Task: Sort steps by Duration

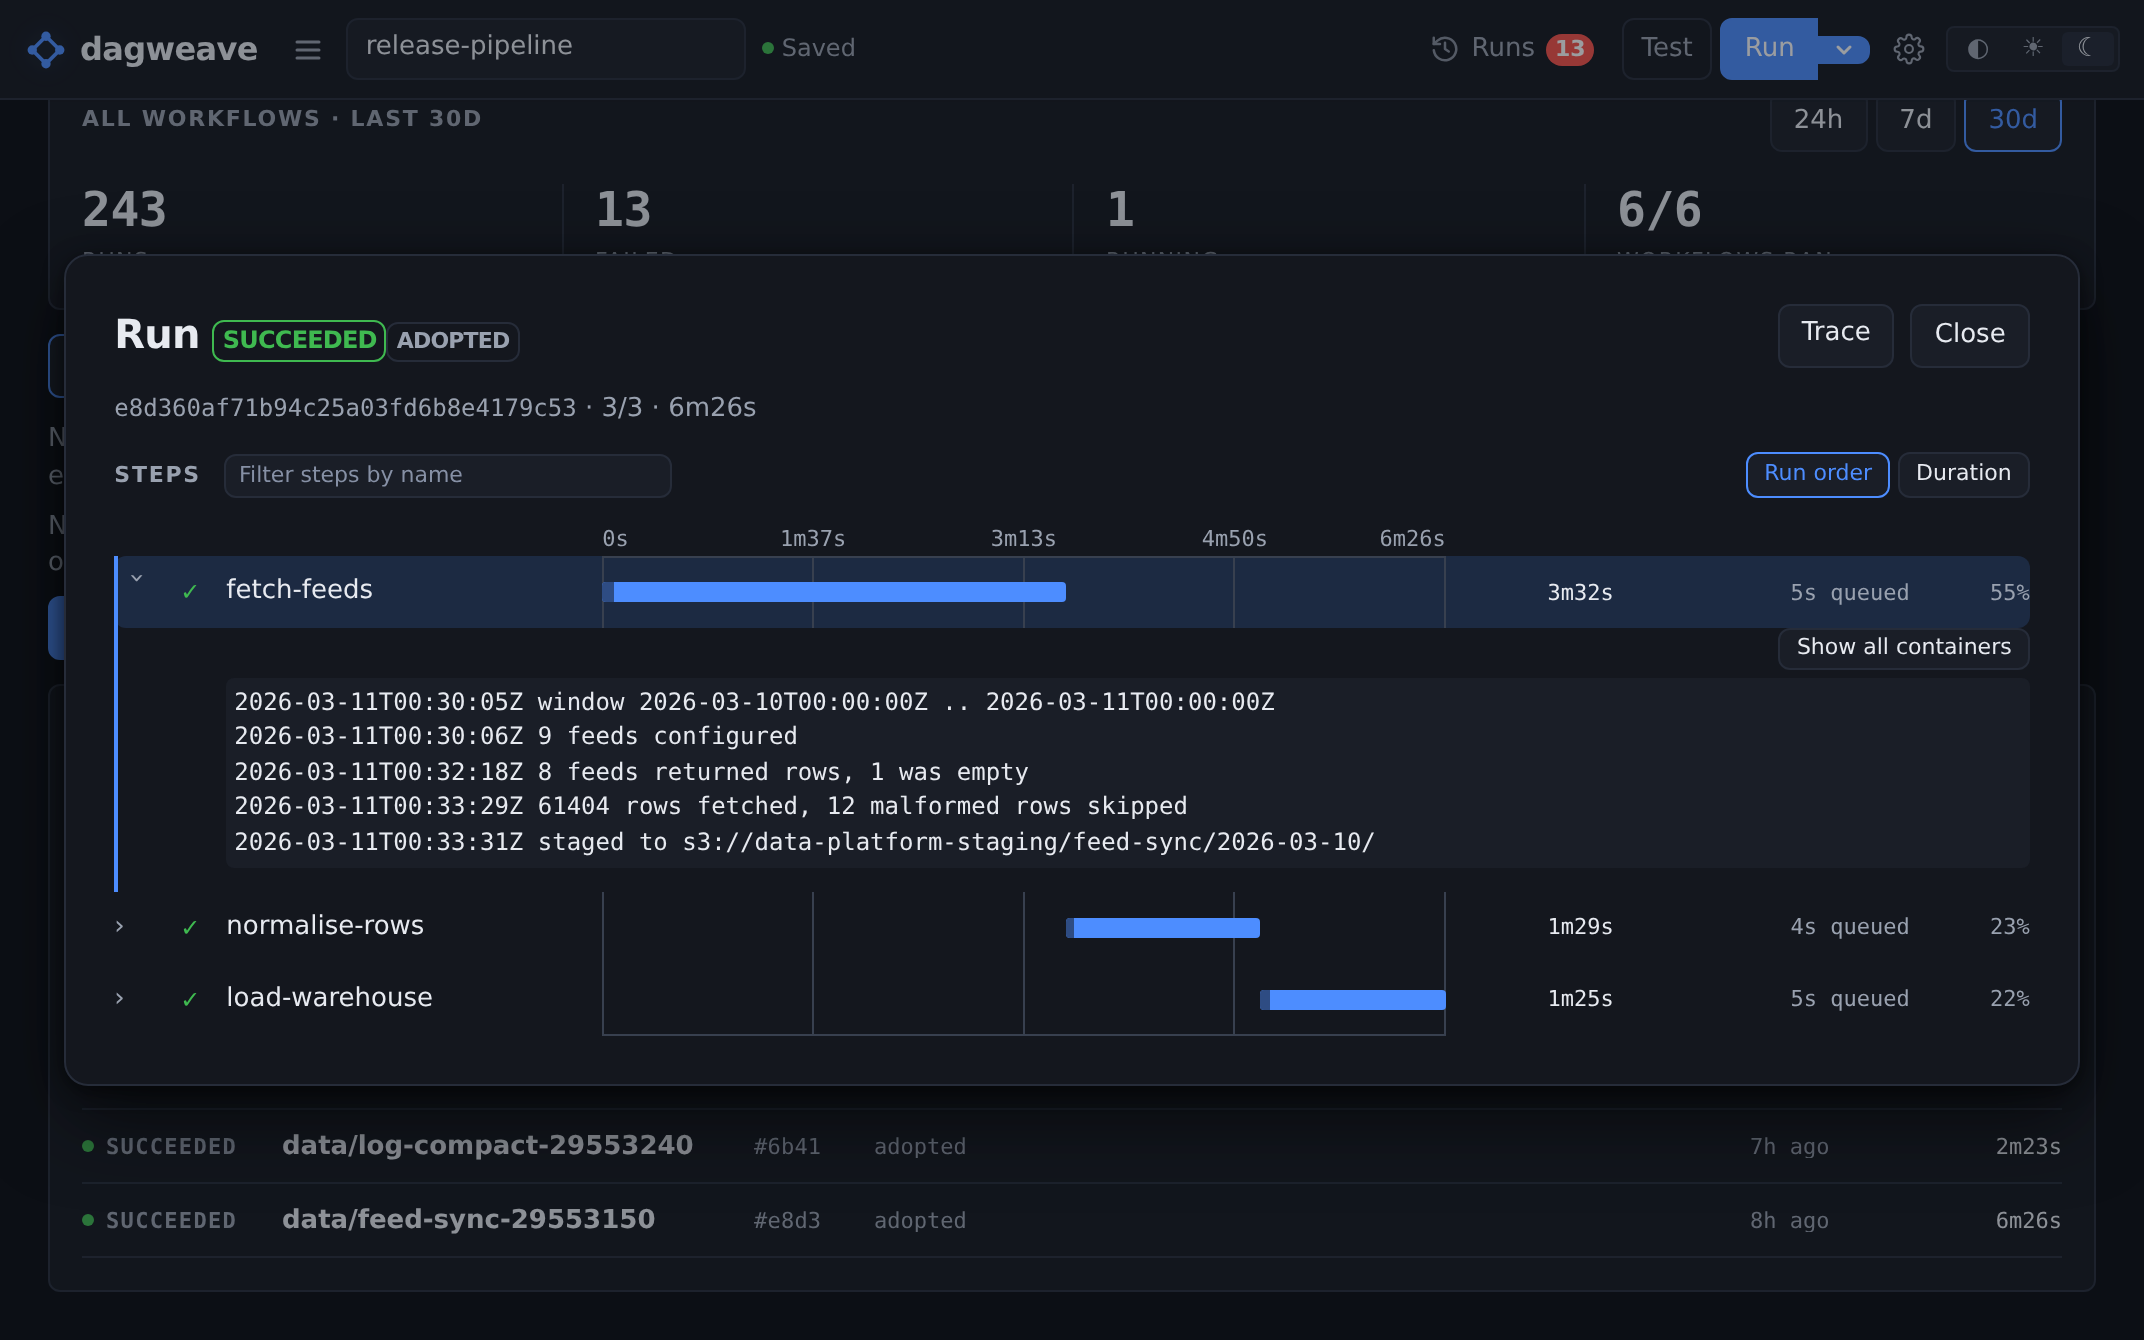Action: coord(1963,474)
